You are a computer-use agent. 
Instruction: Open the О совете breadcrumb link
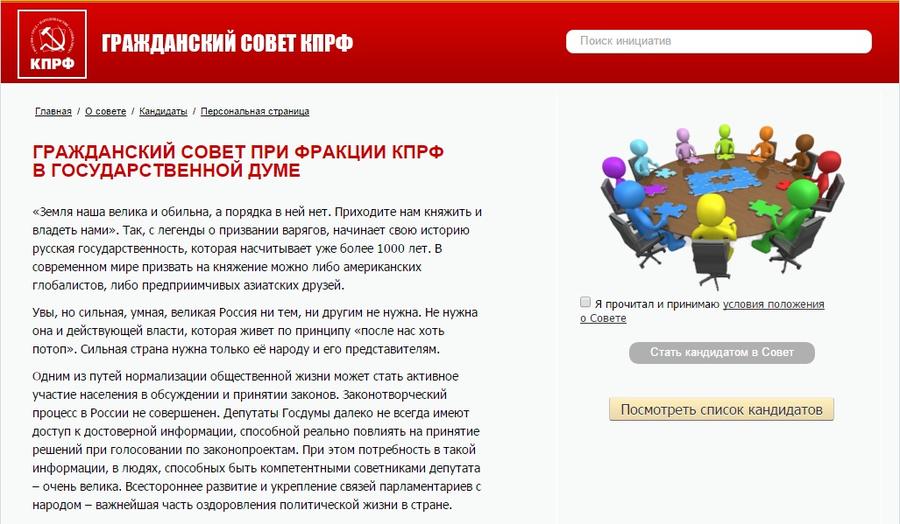(105, 111)
